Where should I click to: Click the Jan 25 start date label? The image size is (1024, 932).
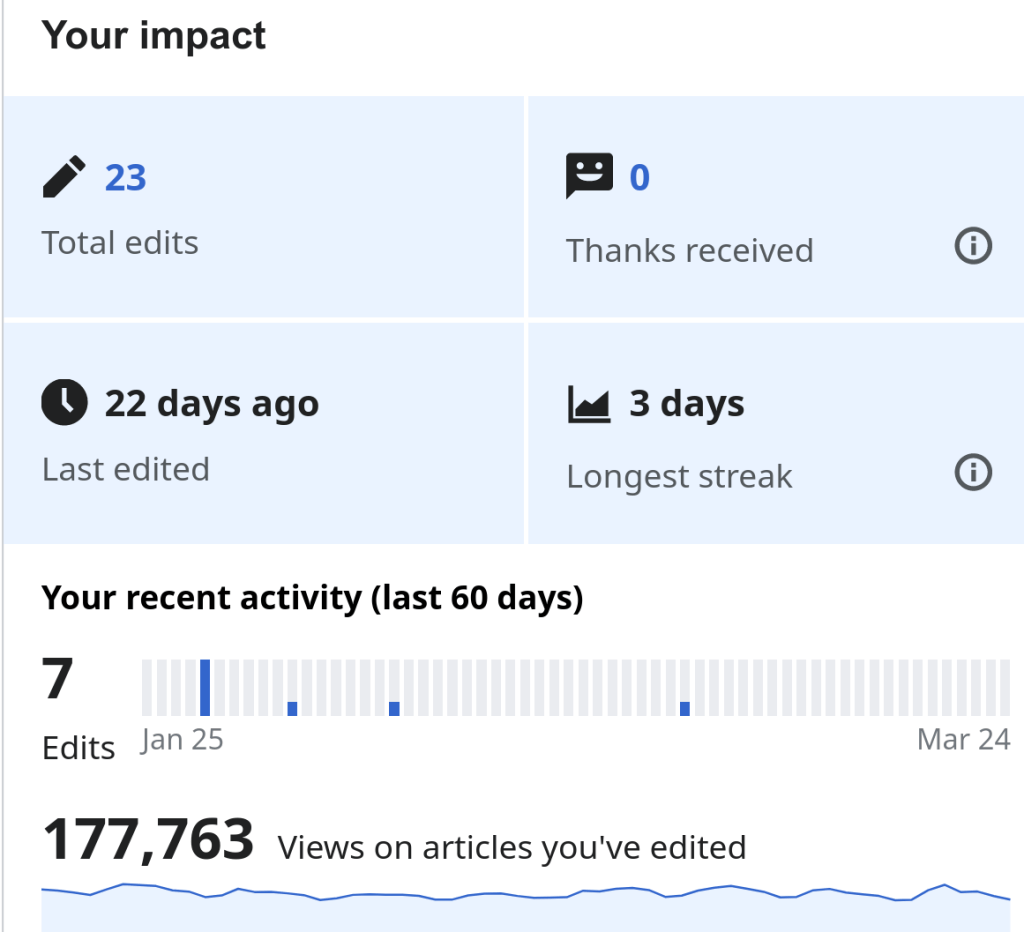point(182,740)
